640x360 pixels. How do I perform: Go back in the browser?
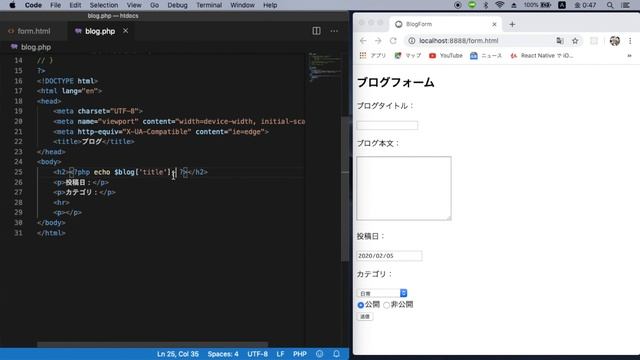click(363, 41)
